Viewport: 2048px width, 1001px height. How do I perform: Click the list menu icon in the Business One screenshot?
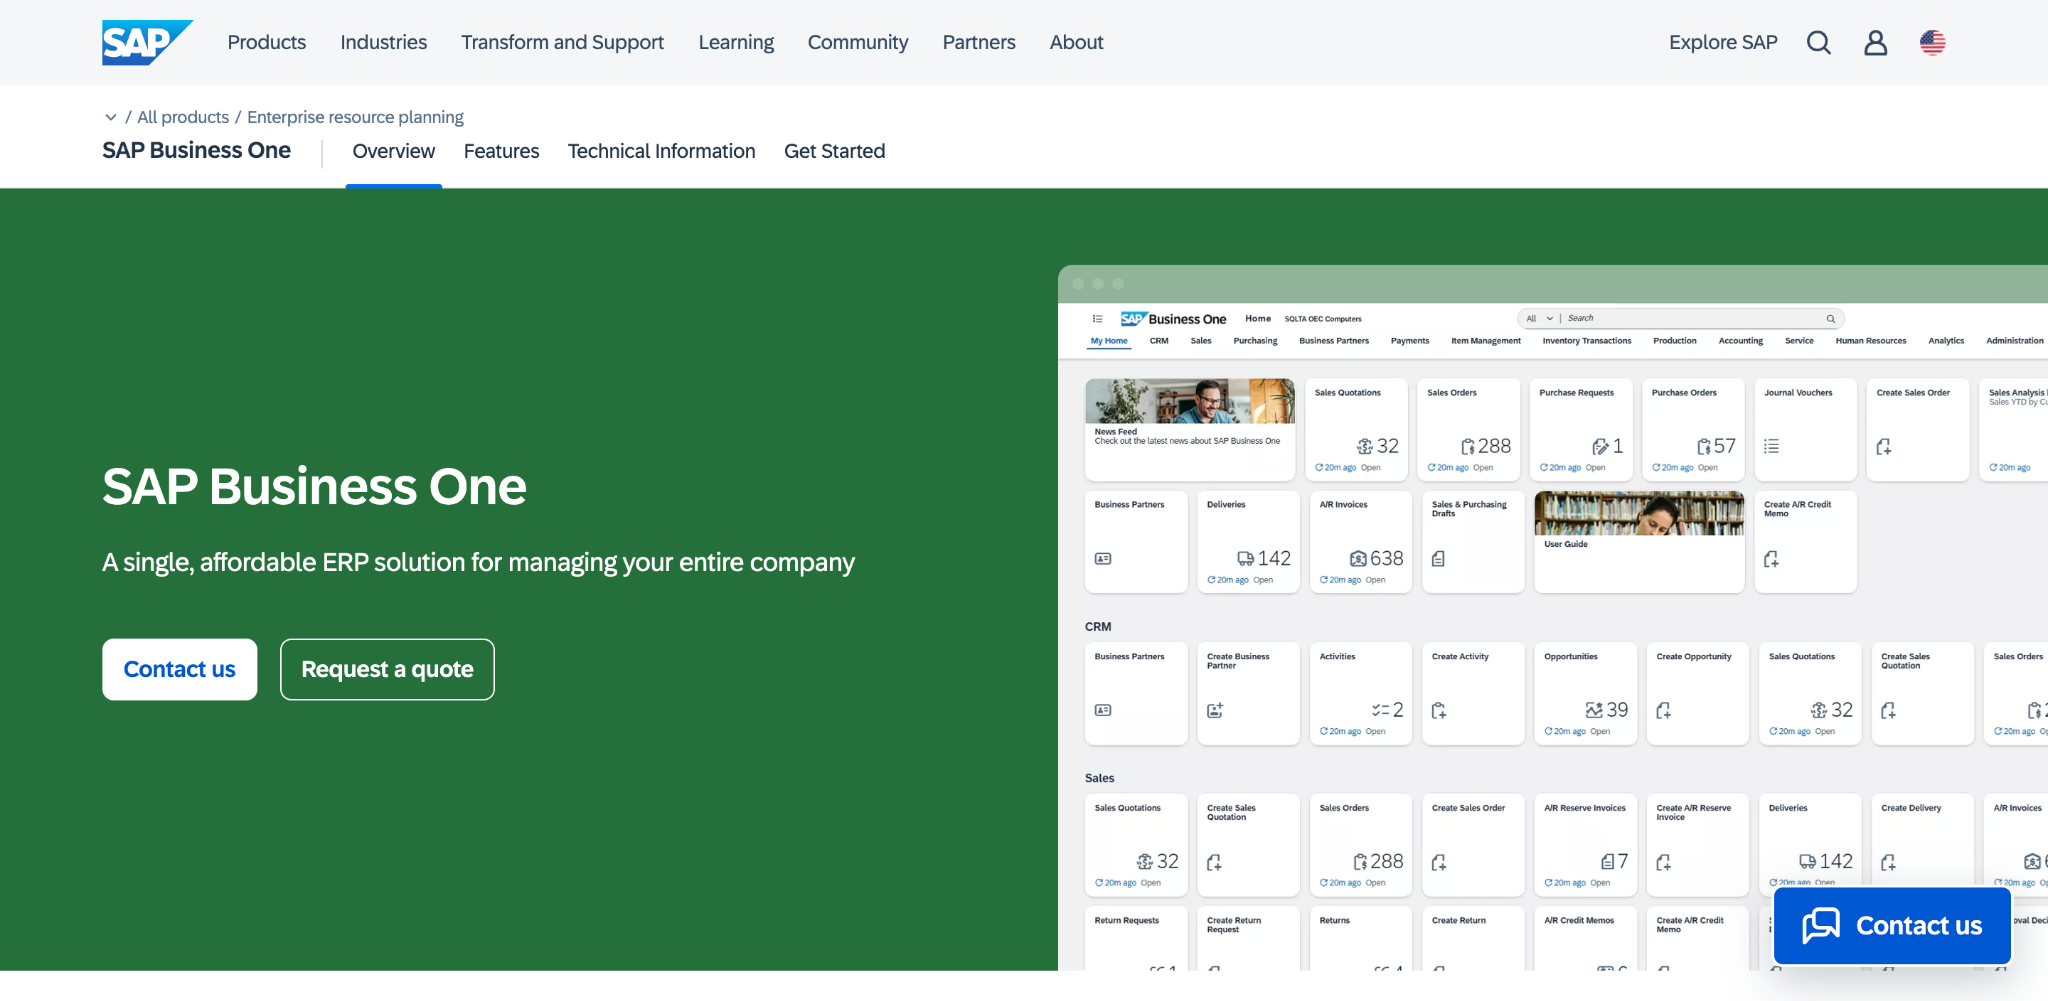point(1097,319)
